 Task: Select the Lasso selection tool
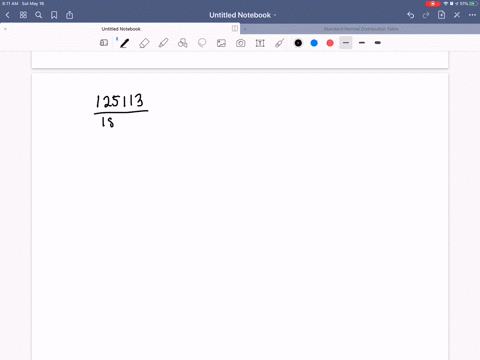pos(202,43)
